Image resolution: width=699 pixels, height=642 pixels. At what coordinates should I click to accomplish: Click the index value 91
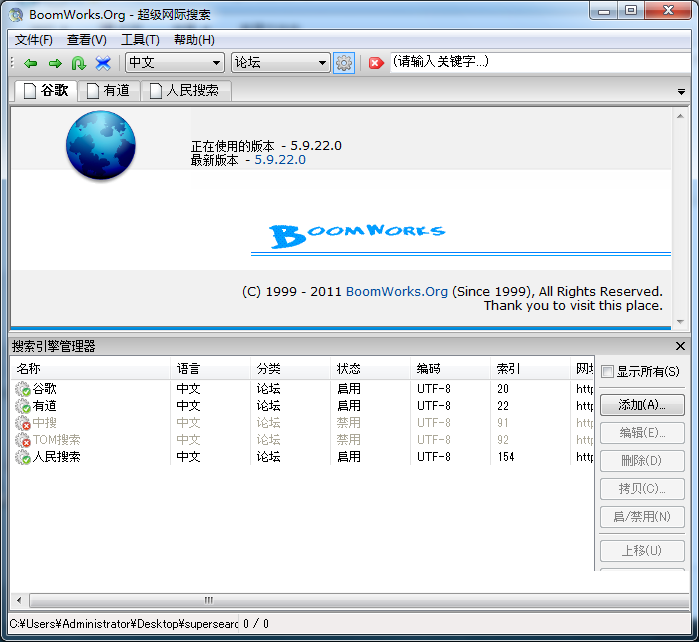pyautogui.click(x=503, y=423)
